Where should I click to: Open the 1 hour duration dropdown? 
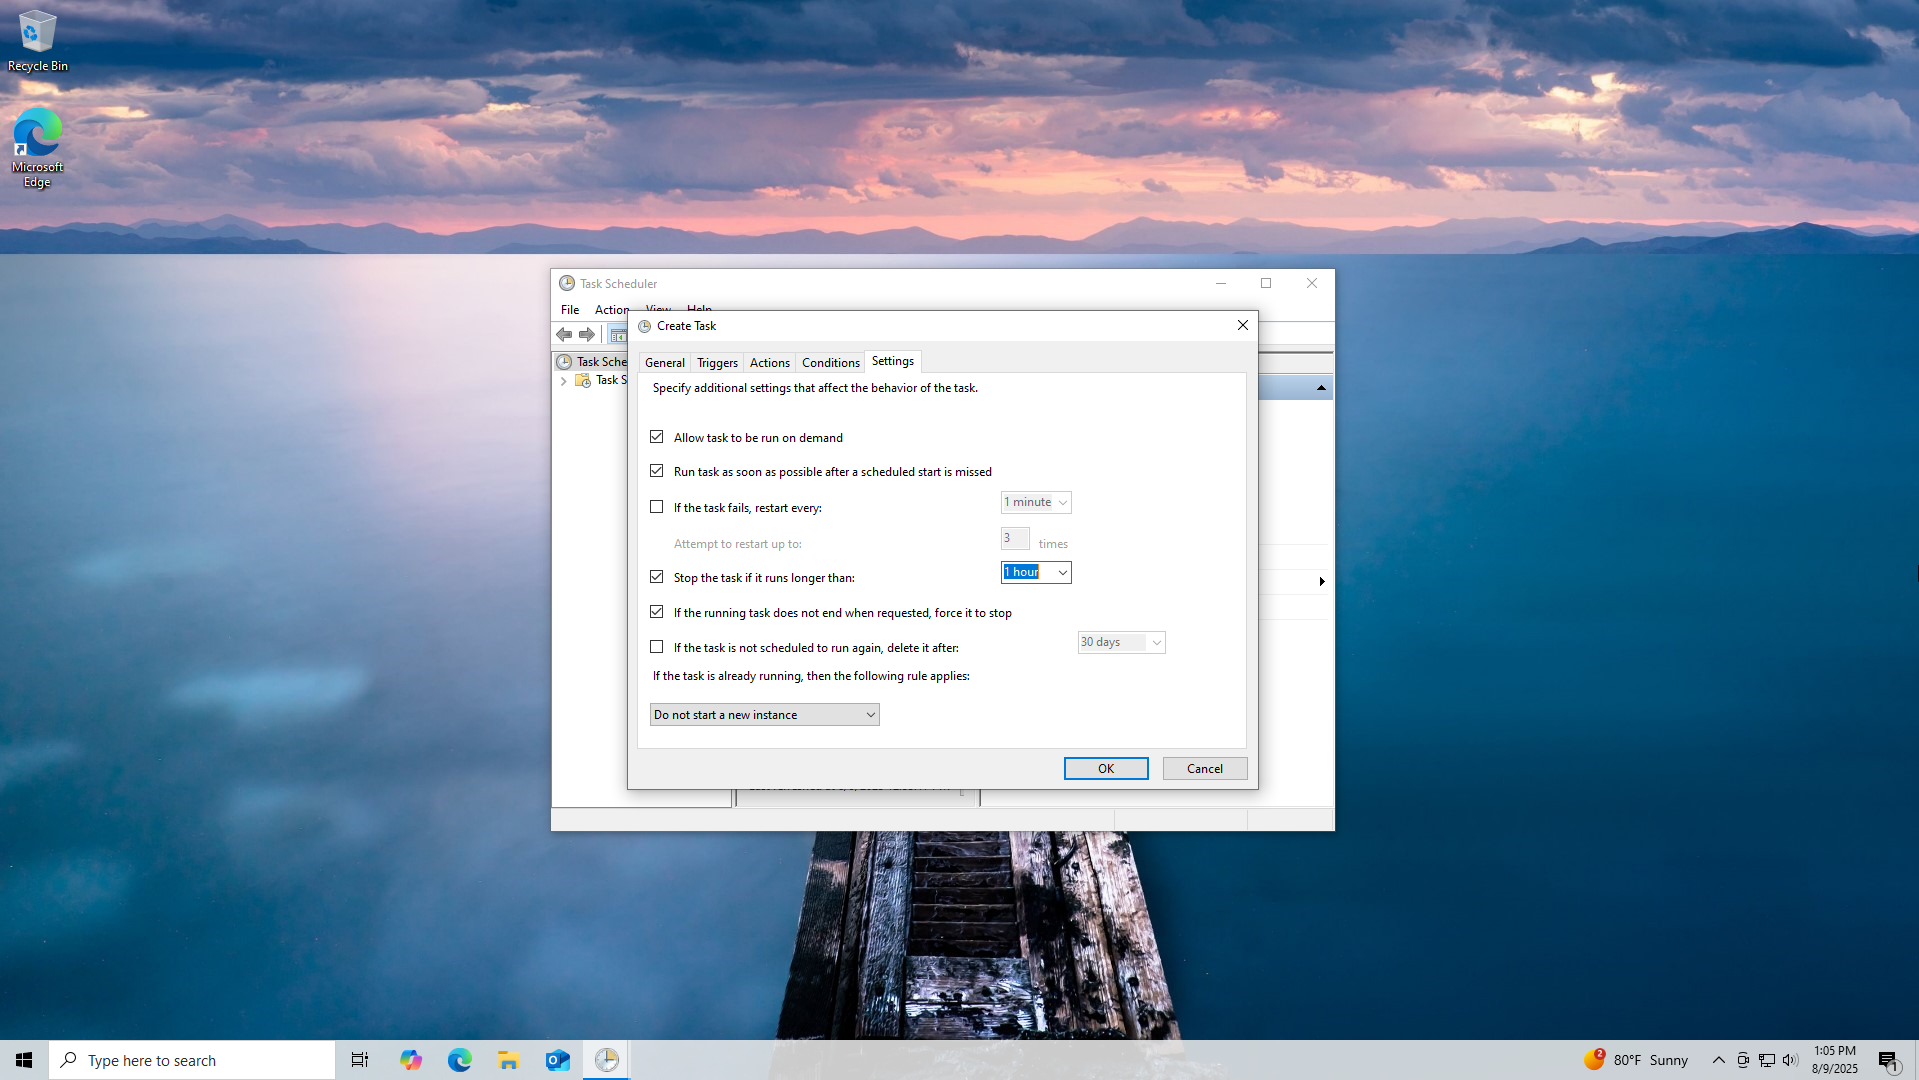pos(1063,572)
